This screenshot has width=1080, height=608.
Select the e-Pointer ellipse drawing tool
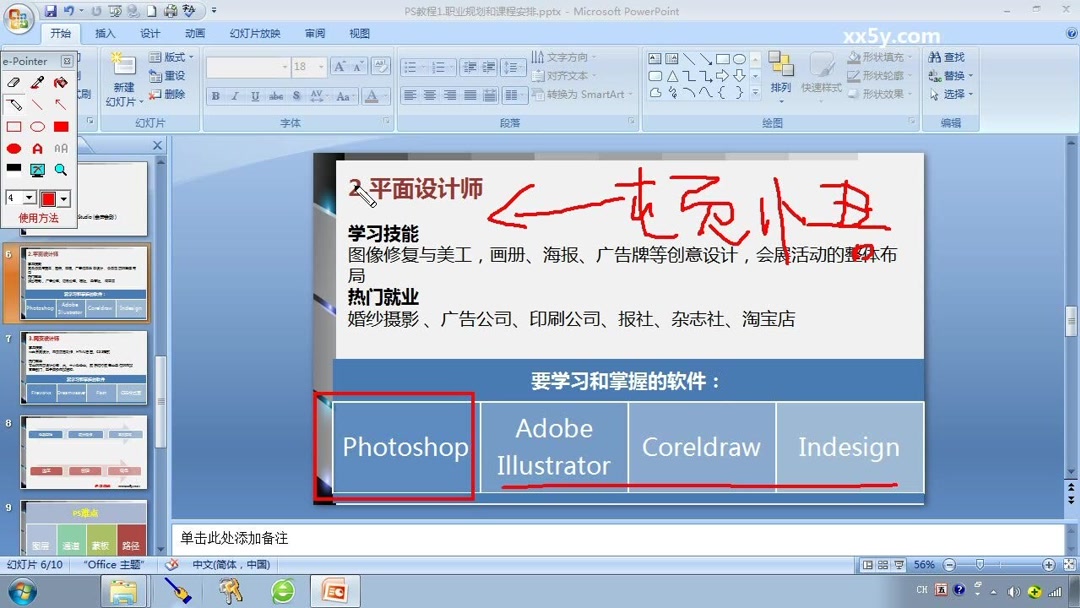point(39,125)
